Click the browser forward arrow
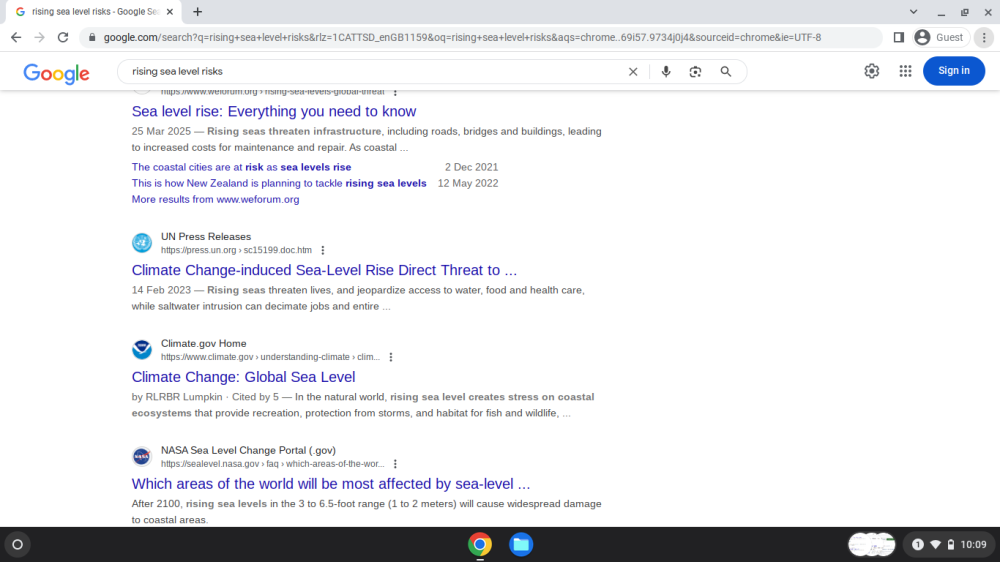Screen dimensions: 1000x562 point(40,38)
